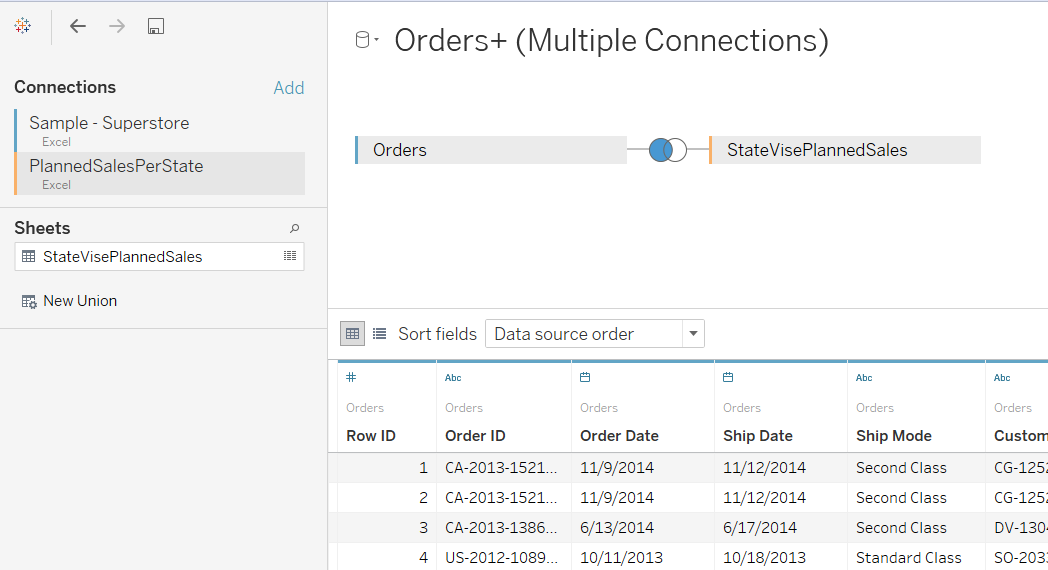The height and width of the screenshot is (570, 1048).
Task: Click Order Date calendar data type icon
Action: point(585,377)
